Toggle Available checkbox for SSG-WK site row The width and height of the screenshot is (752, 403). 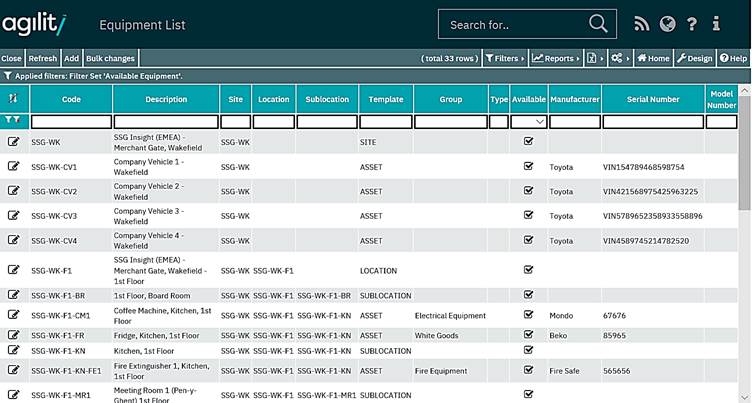click(528, 142)
